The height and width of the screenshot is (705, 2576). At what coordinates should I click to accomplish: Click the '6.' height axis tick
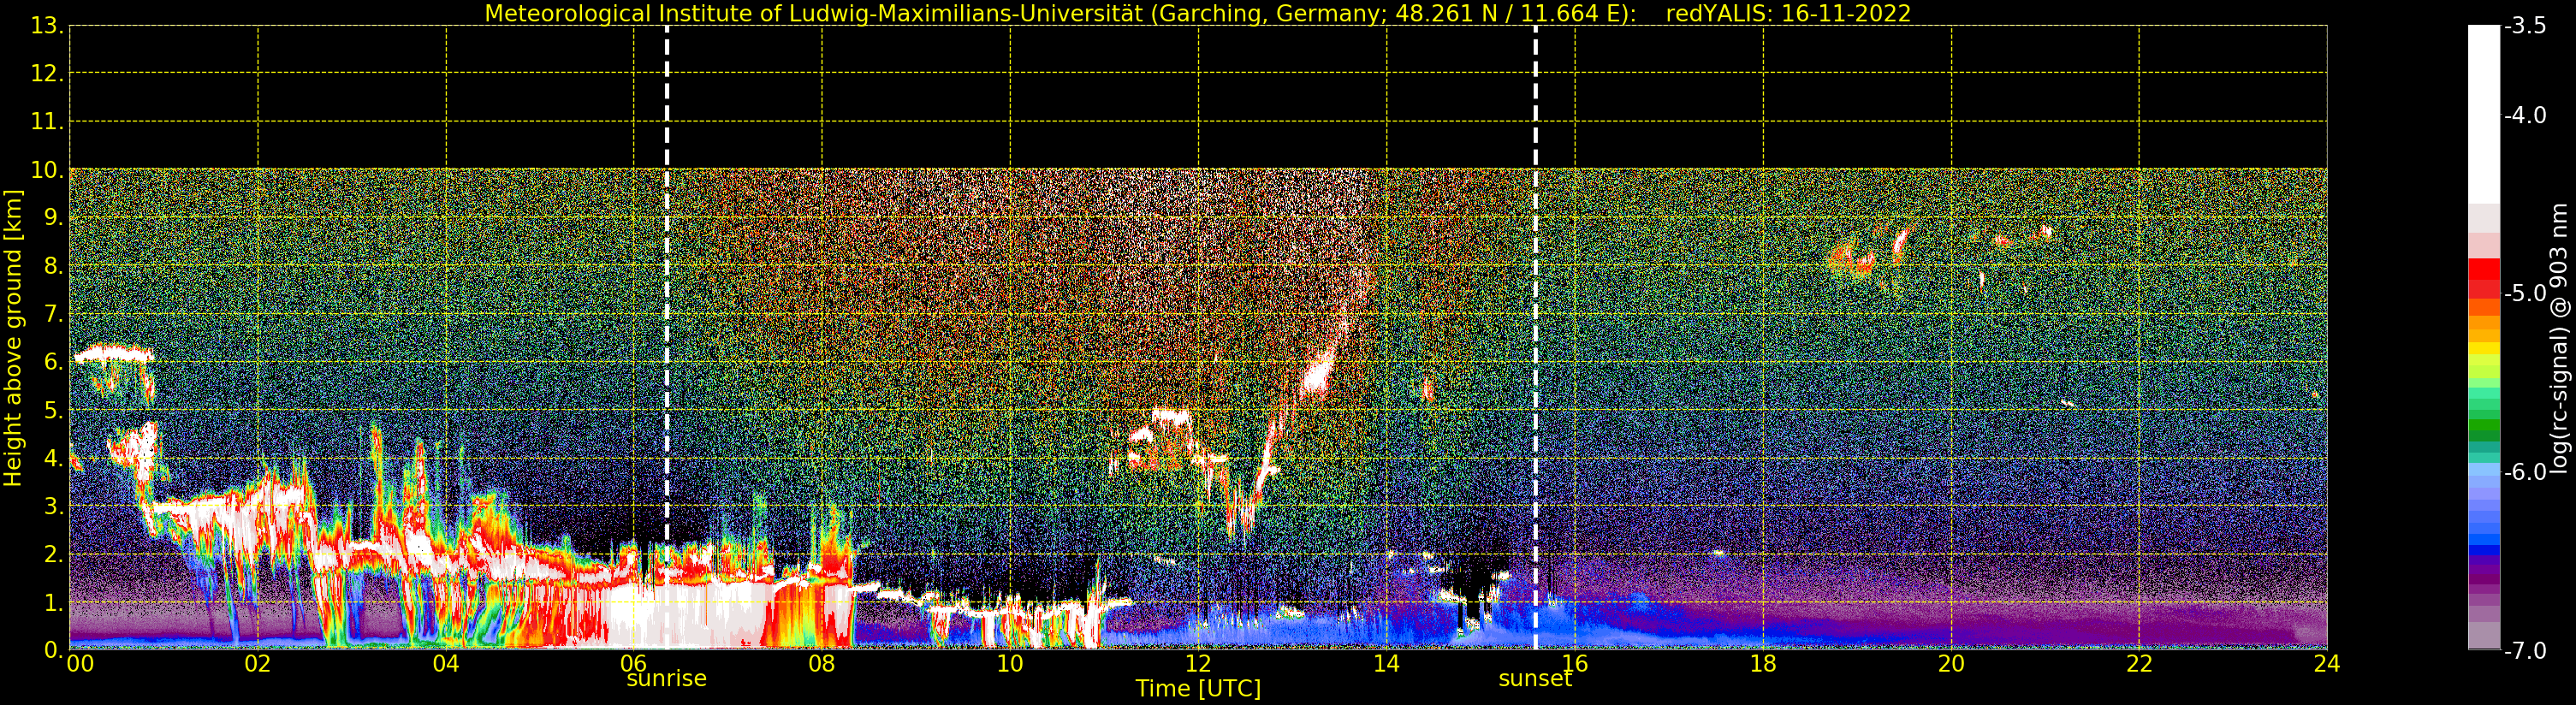coord(53,362)
